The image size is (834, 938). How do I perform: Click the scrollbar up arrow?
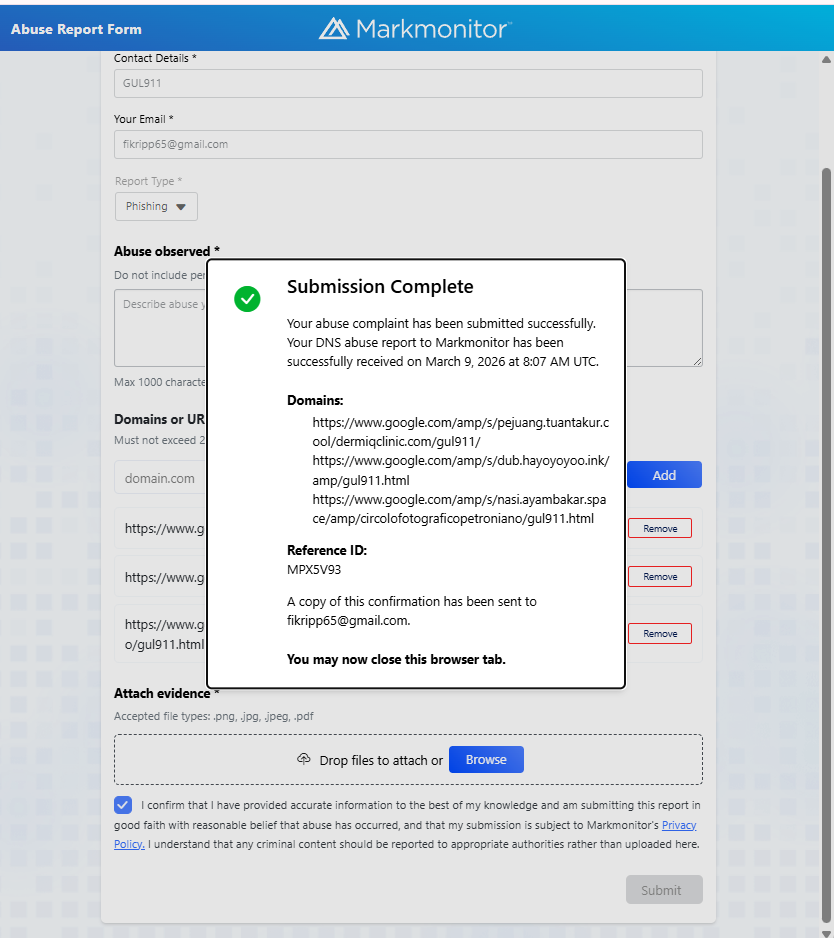(826, 59)
